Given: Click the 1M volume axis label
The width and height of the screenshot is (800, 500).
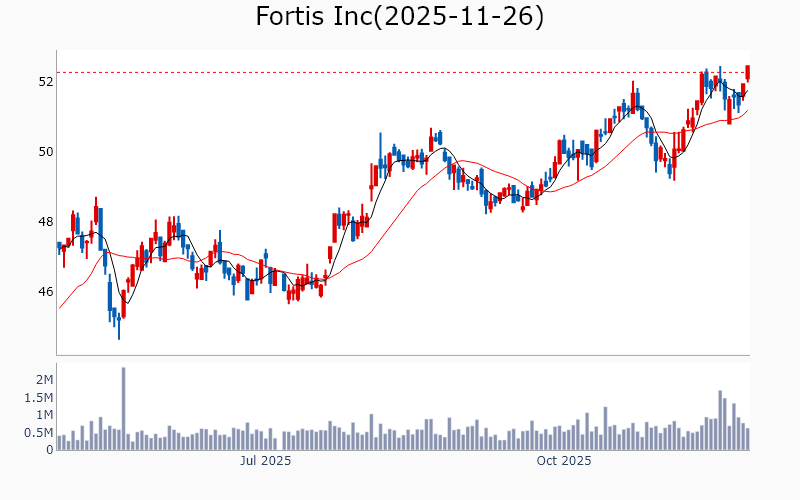Looking at the screenshot, I should [44, 415].
